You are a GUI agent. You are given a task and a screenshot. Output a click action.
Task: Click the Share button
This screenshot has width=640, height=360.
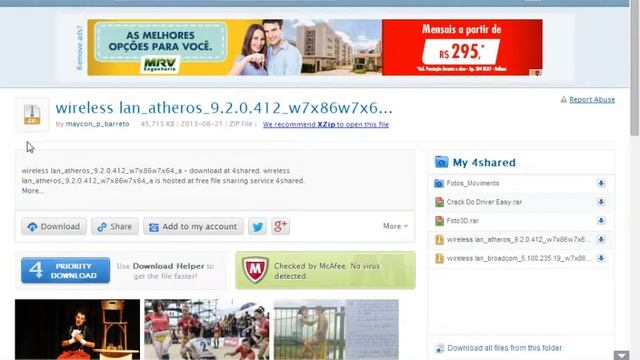coord(115,227)
